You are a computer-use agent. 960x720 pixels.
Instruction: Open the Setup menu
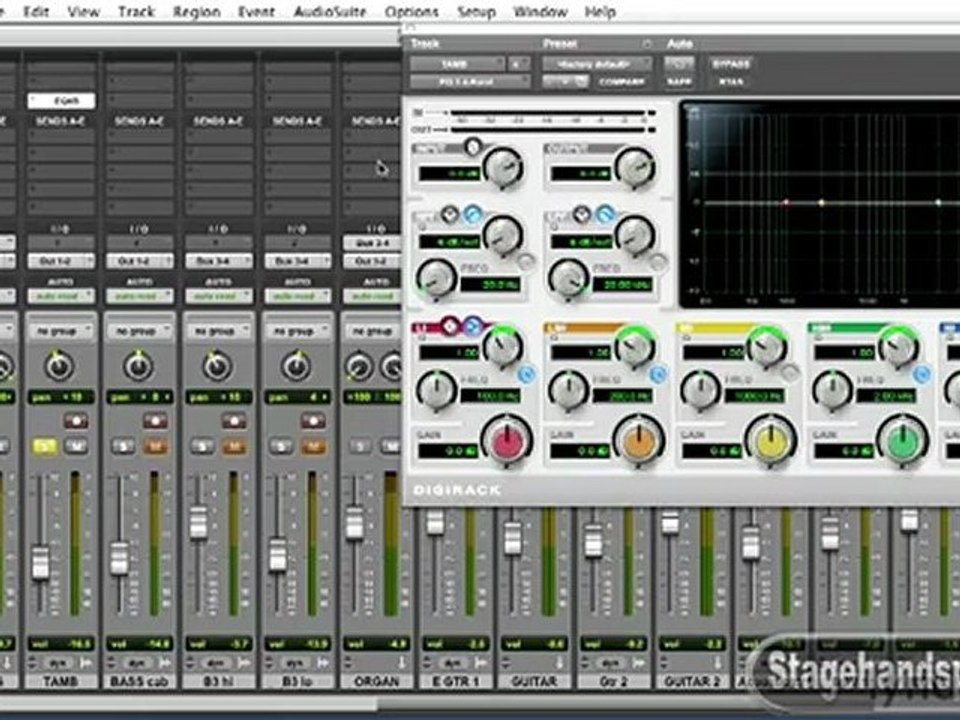tap(476, 12)
